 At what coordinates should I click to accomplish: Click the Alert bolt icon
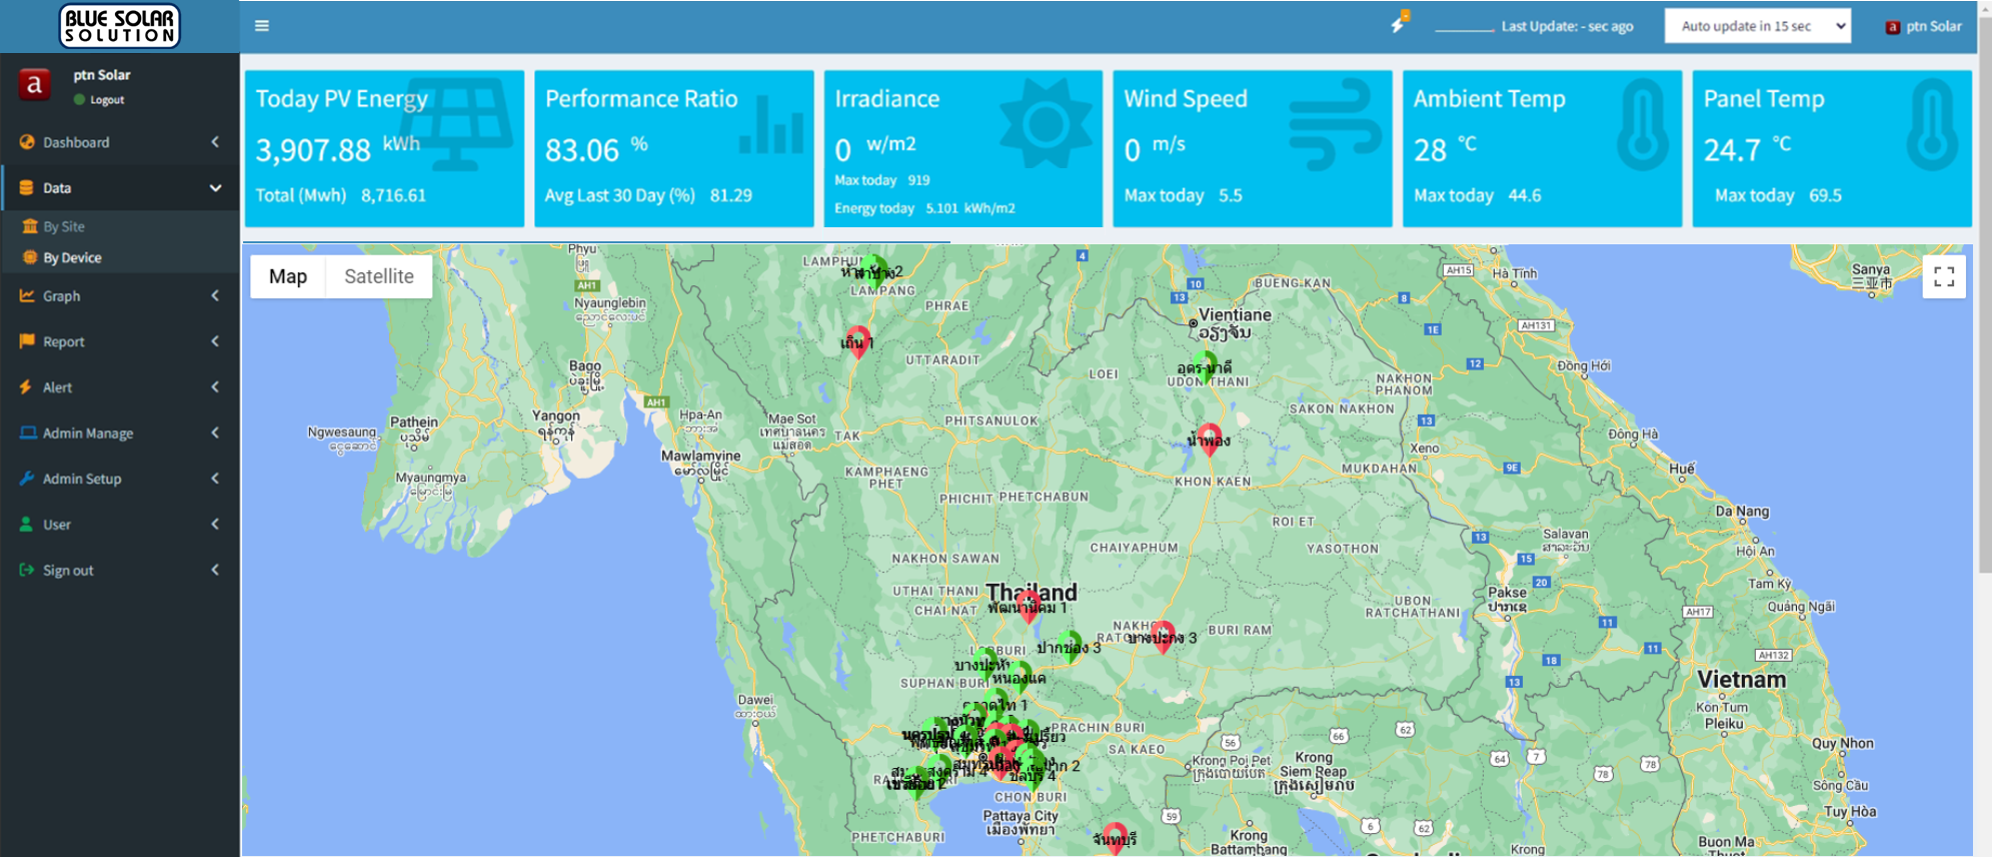[26, 387]
